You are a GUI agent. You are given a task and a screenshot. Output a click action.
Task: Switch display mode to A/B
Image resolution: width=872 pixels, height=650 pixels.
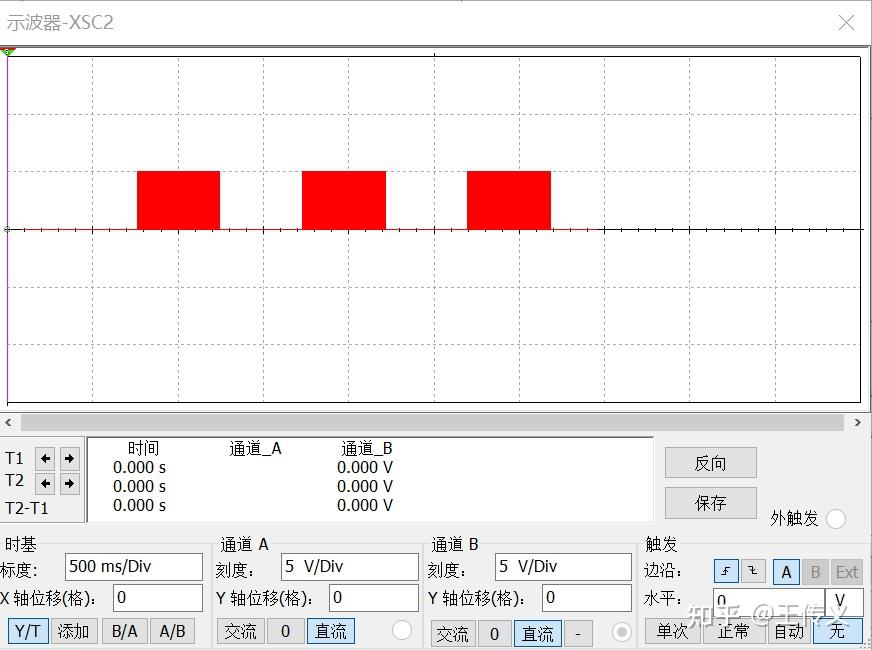pyautogui.click(x=173, y=633)
